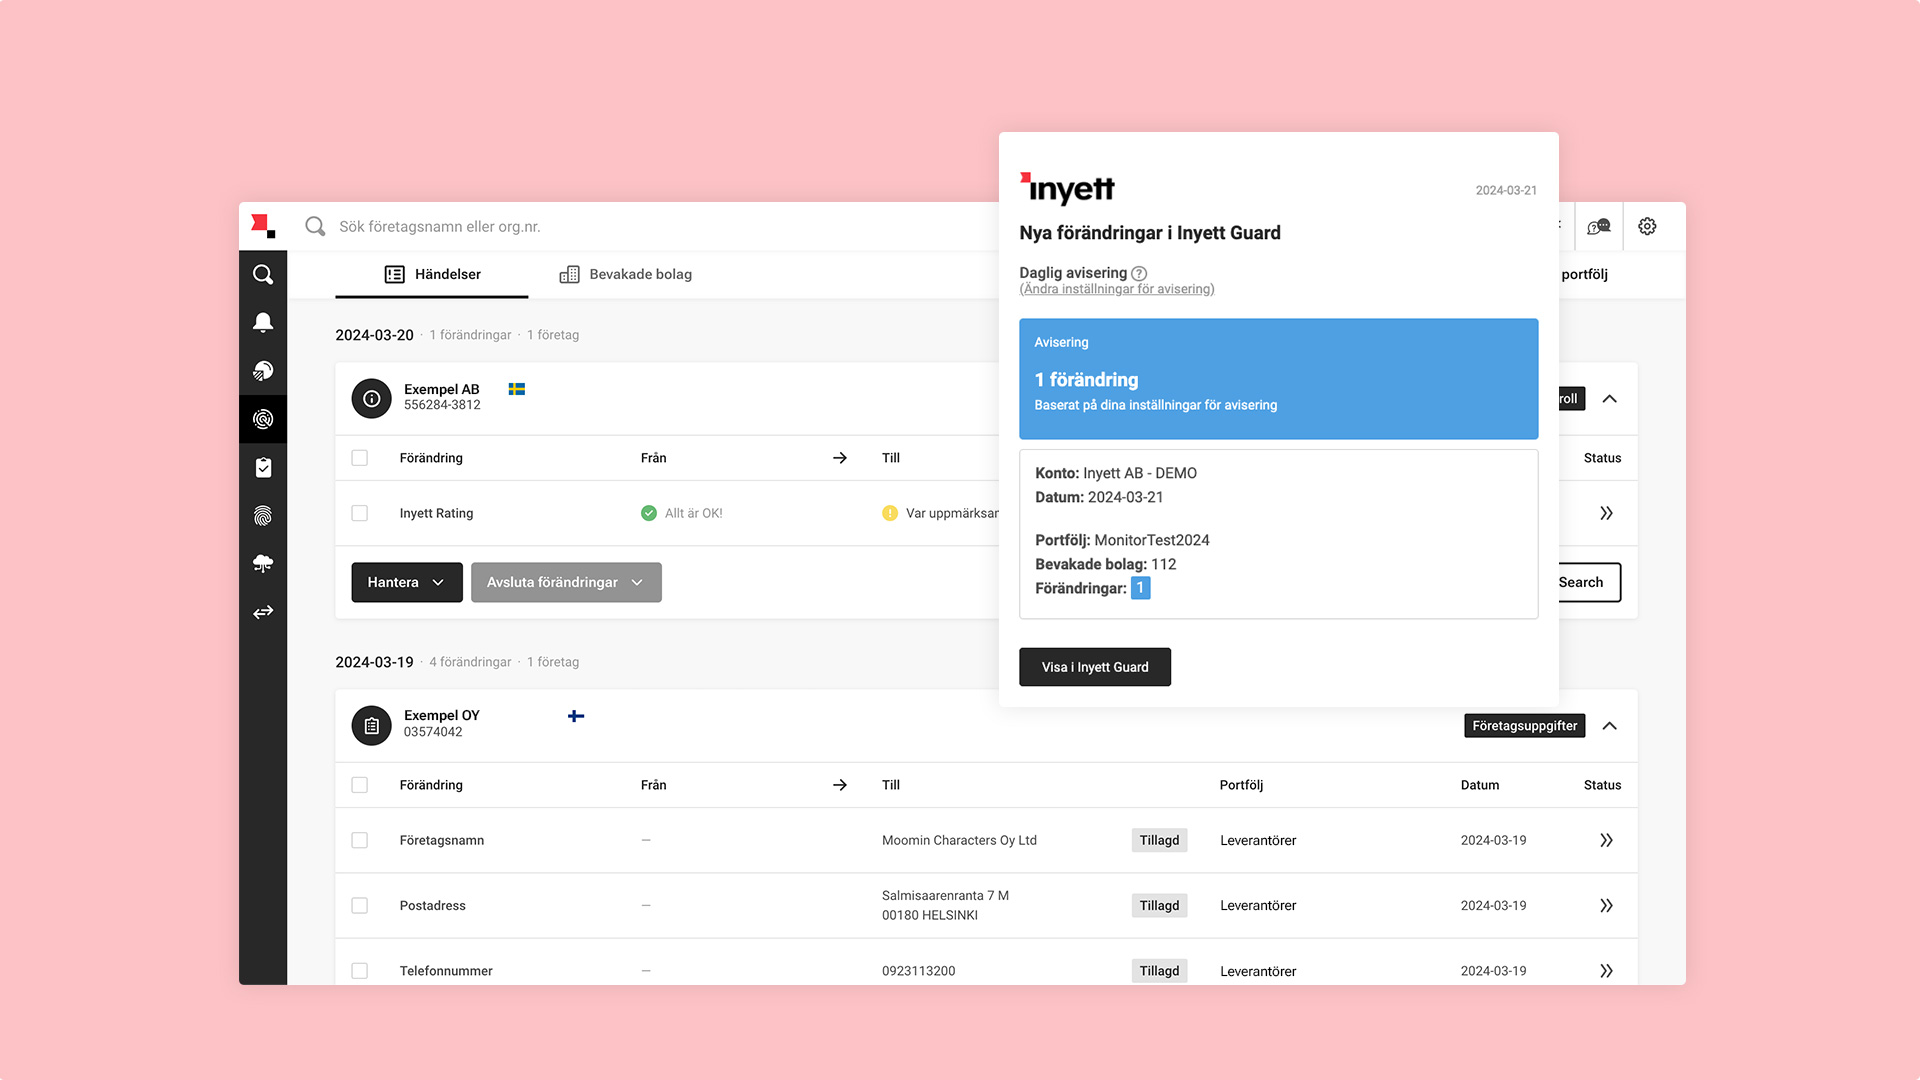This screenshot has width=1920, height=1080.
Task: Click the tree/organization icon in sidebar
Action: 262,562
